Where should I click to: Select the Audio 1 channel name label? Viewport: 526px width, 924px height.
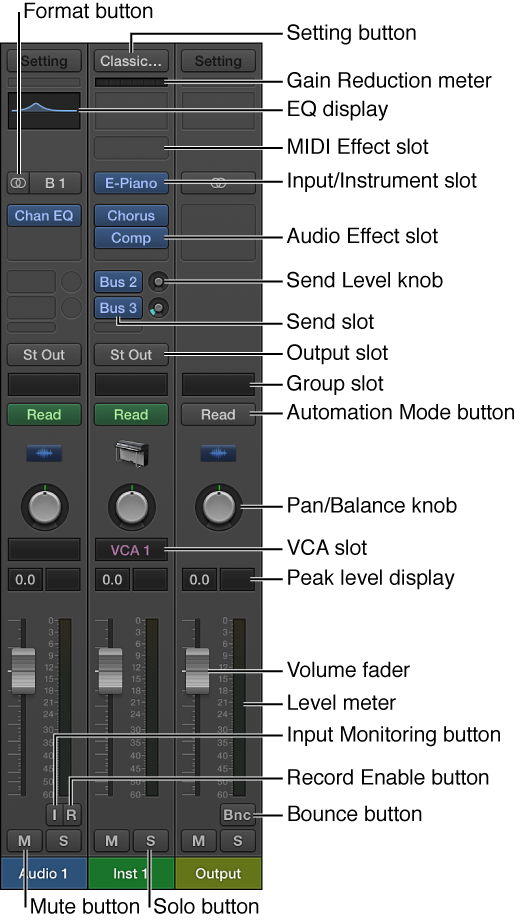click(44, 873)
